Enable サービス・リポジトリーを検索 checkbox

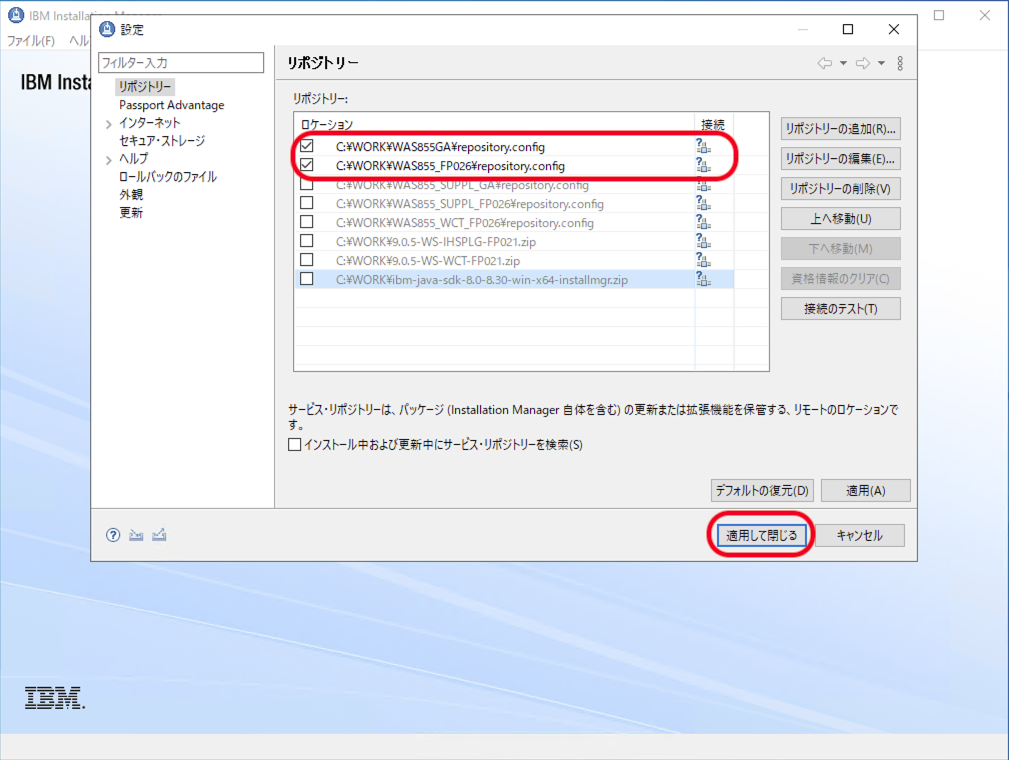pos(295,445)
